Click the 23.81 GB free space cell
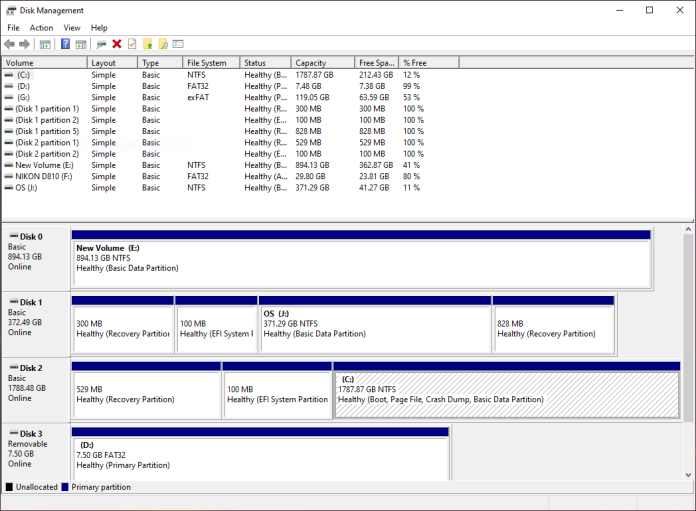The image size is (696, 511). tap(374, 176)
